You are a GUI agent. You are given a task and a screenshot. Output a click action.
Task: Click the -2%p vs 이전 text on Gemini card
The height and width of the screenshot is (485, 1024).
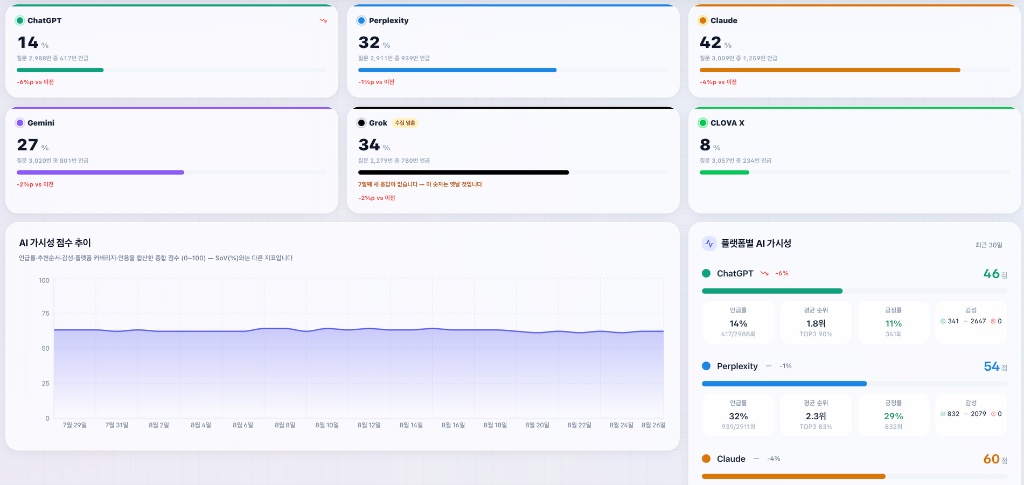[x=35, y=185]
